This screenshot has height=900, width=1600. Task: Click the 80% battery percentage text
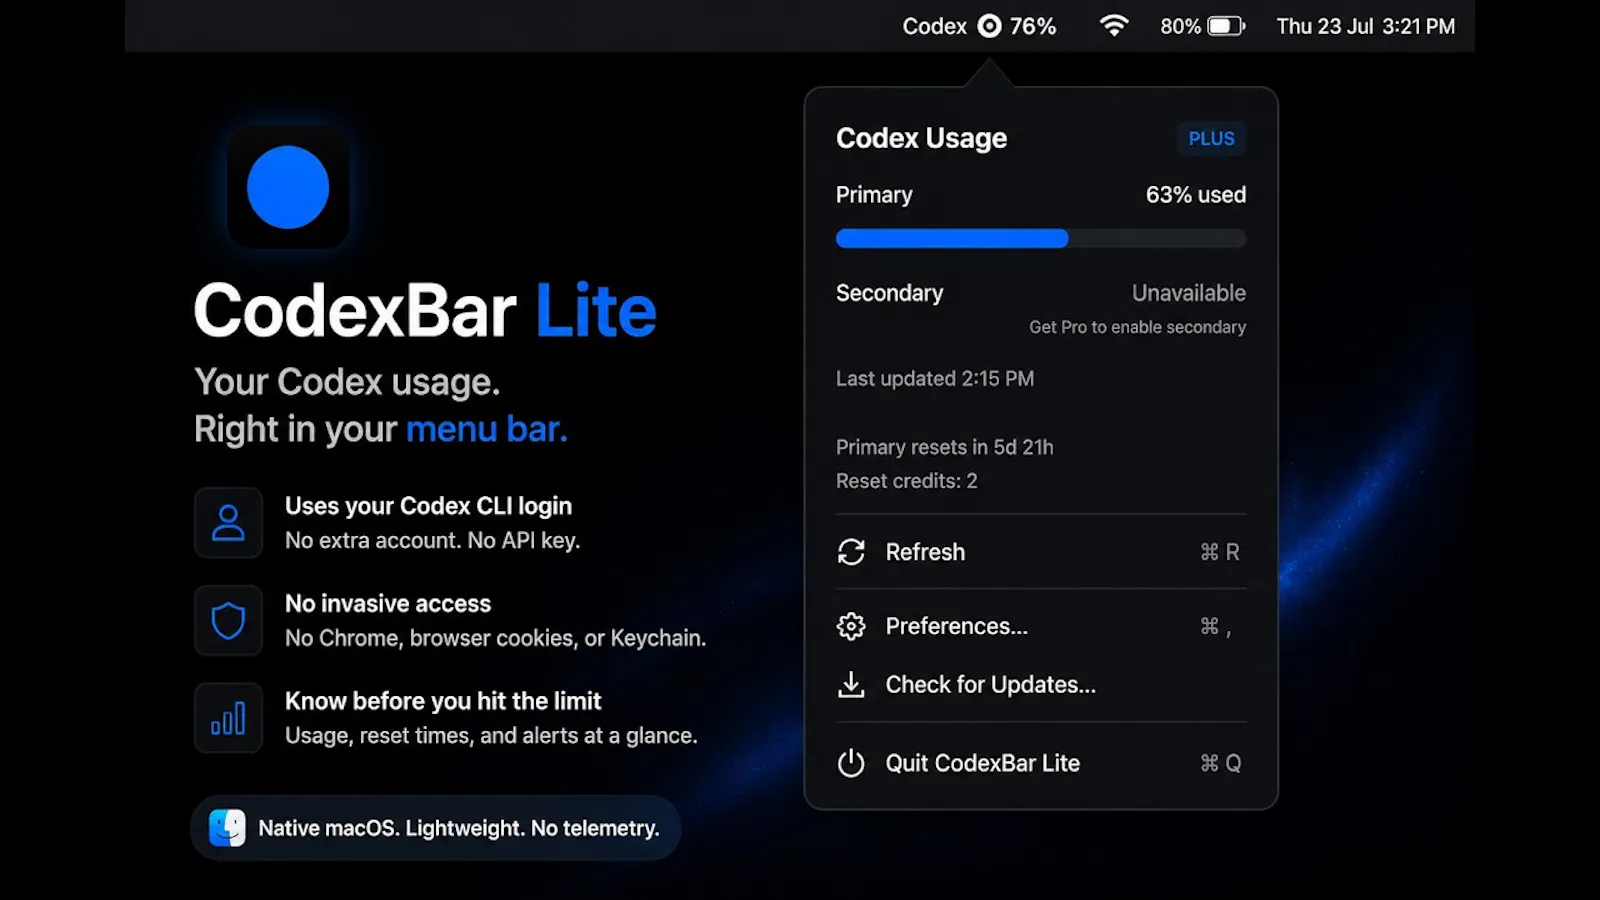[1180, 26]
